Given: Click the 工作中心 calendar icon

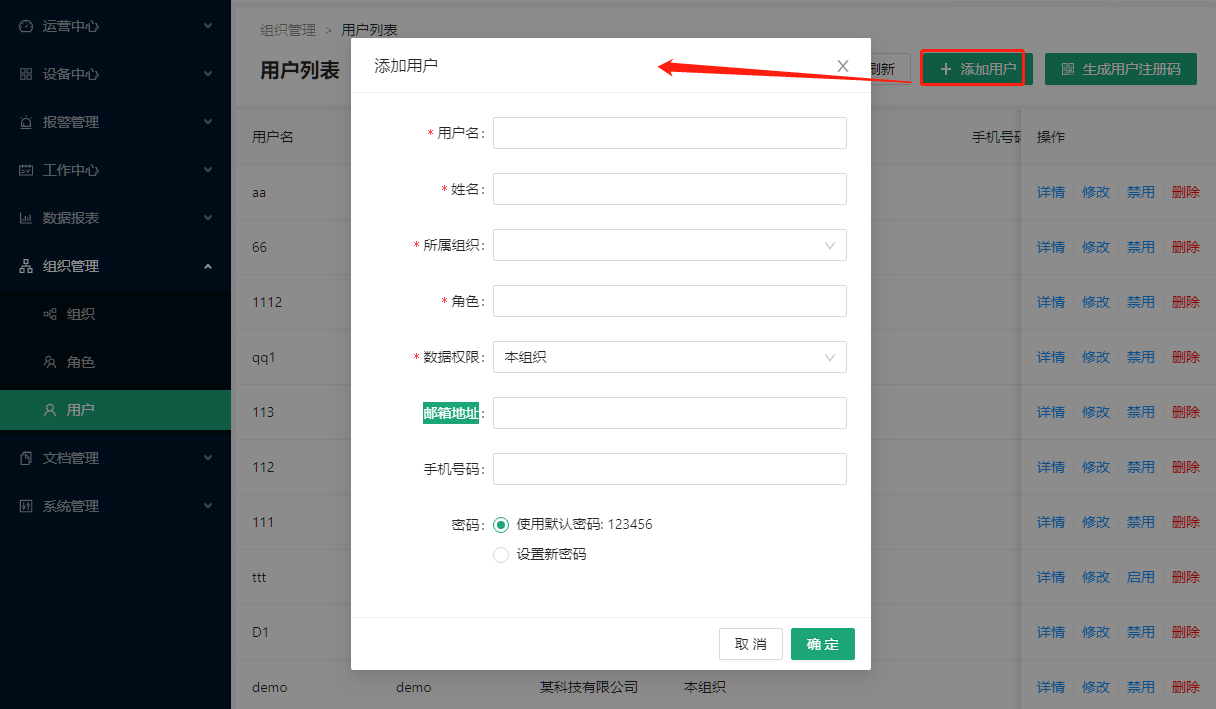Looking at the screenshot, I should pos(26,170).
